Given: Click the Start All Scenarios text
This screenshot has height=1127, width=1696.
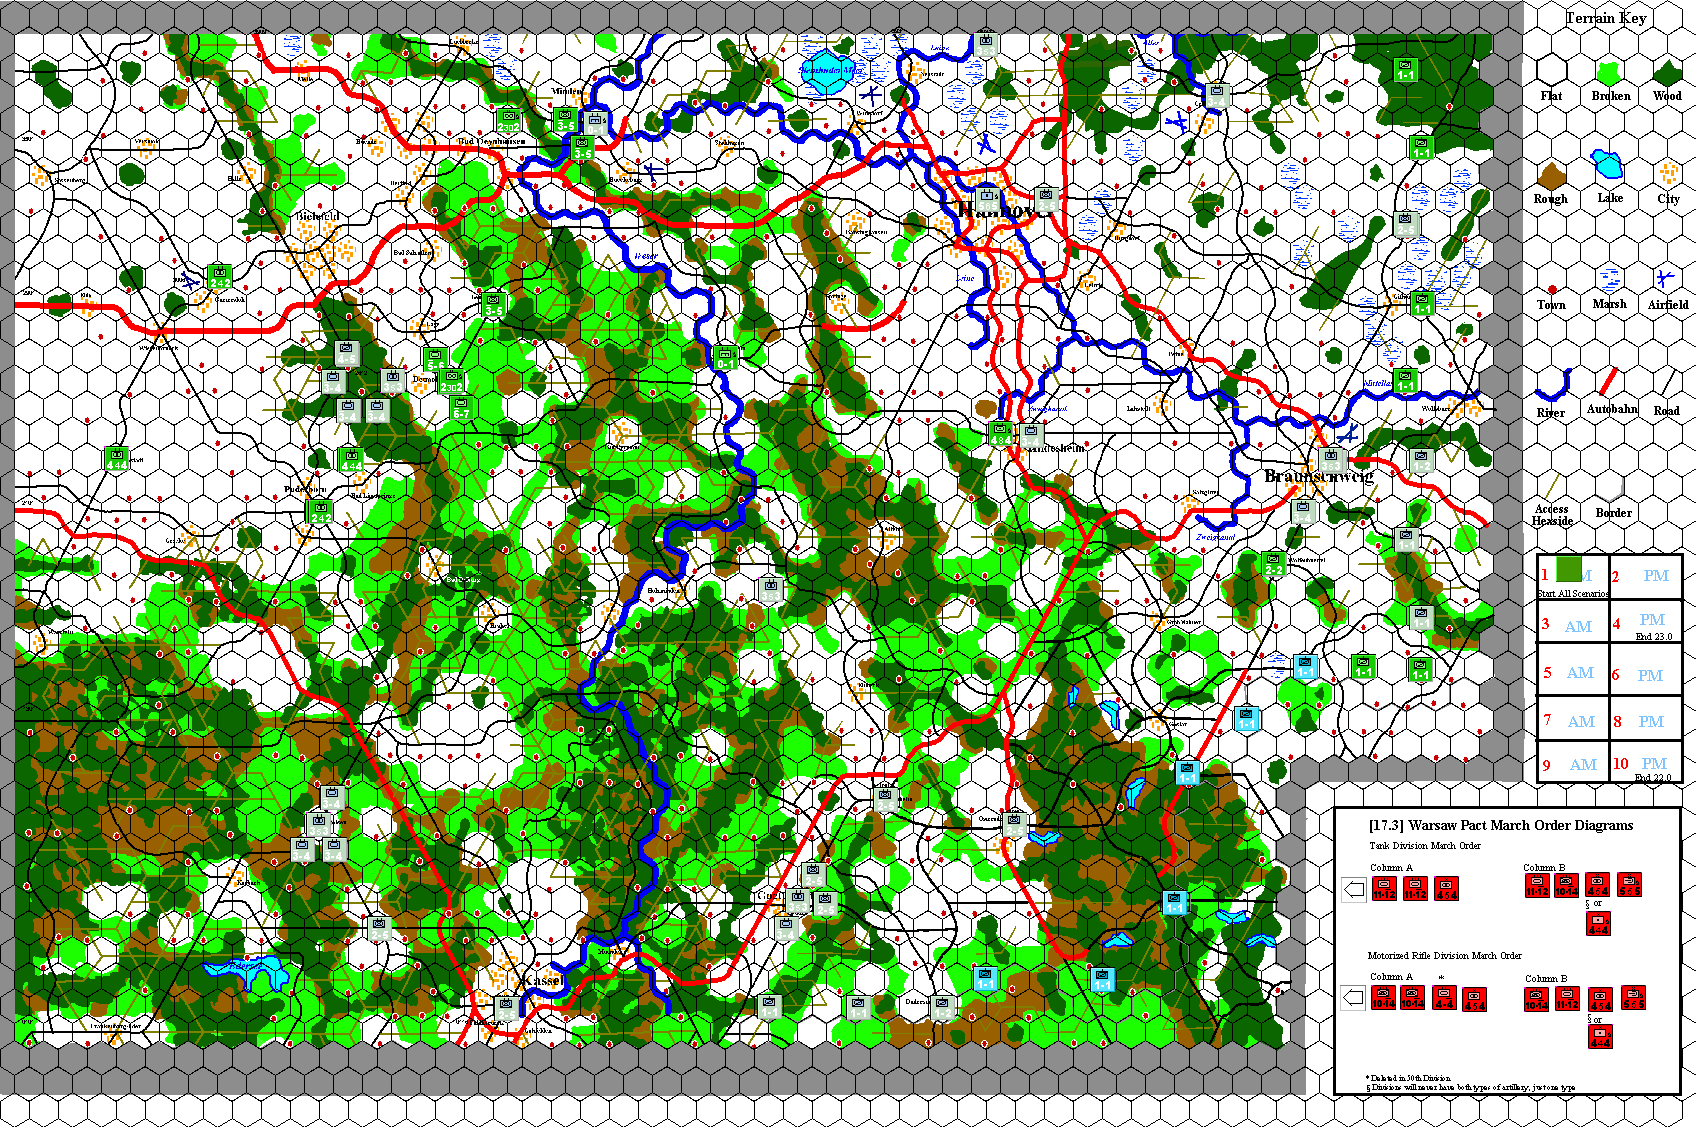Looking at the screenshot, I should pos(1573,594).
